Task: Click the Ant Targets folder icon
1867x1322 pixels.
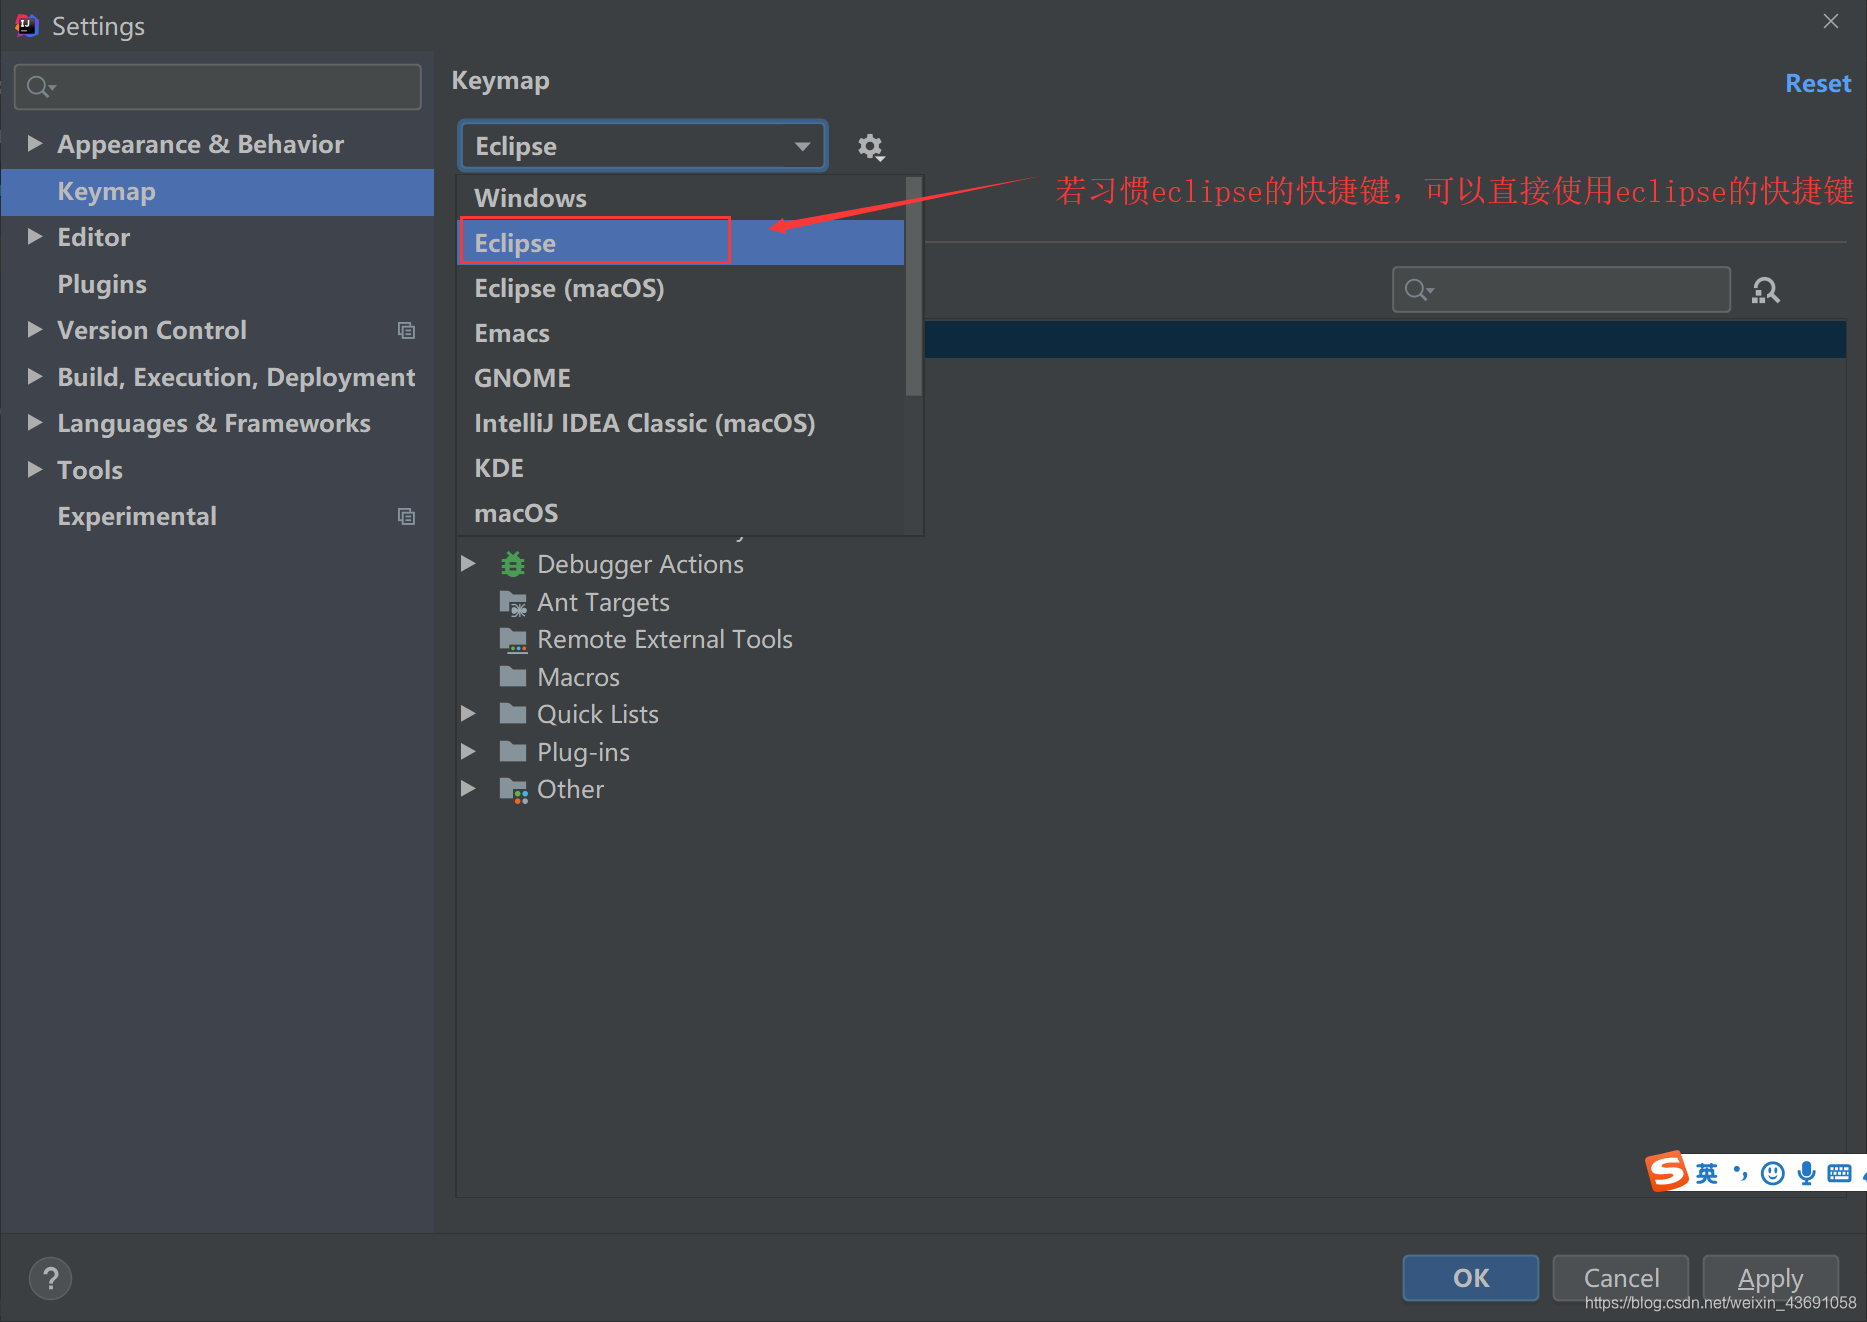Action: tap(513, 602)
